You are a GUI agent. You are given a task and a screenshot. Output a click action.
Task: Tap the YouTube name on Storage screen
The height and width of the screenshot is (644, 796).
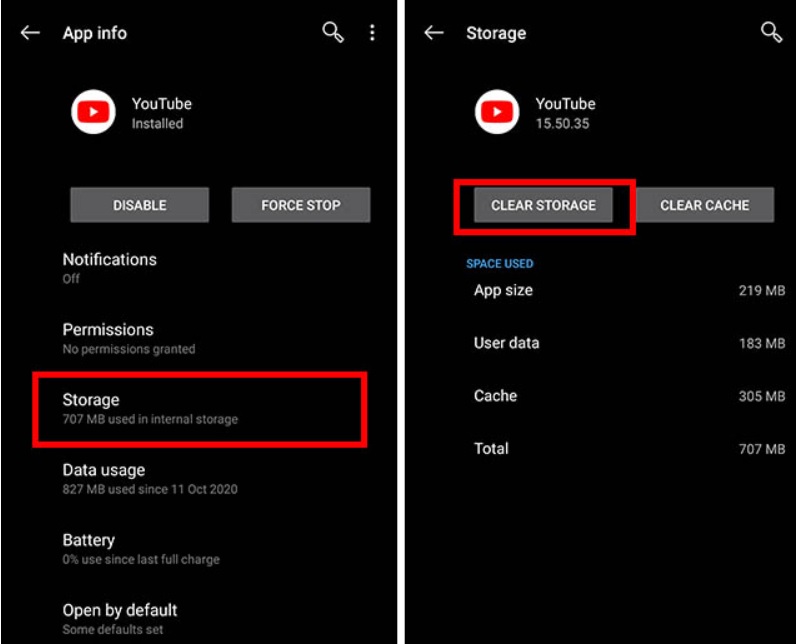coord(566,104)
